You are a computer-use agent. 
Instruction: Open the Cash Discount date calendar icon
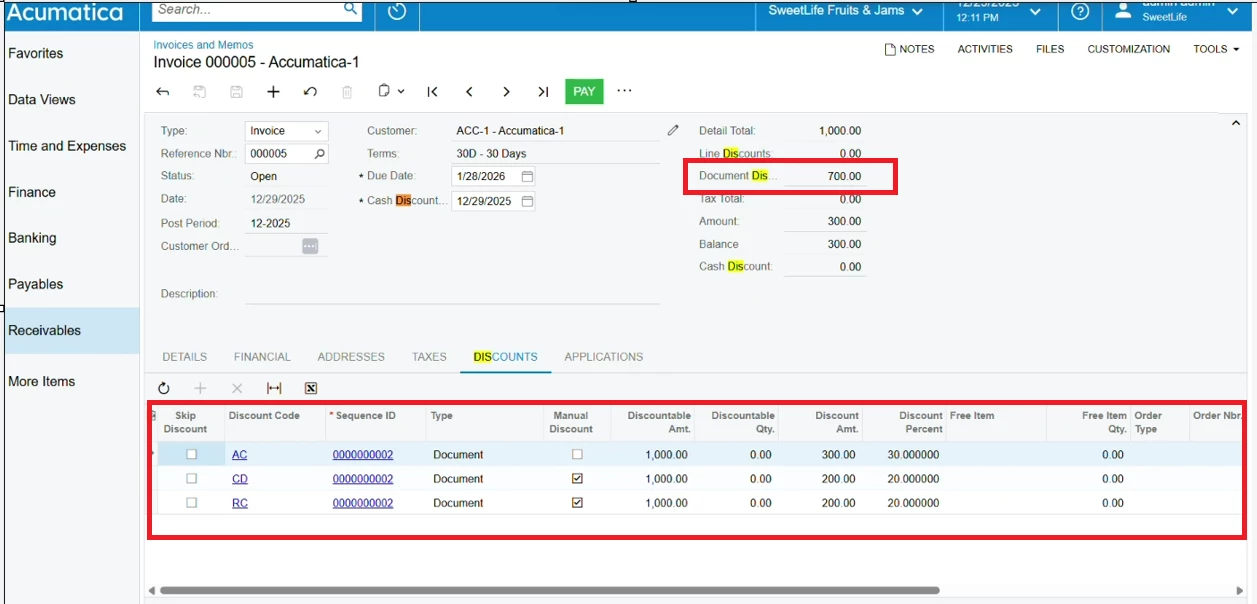pos(527,201)
